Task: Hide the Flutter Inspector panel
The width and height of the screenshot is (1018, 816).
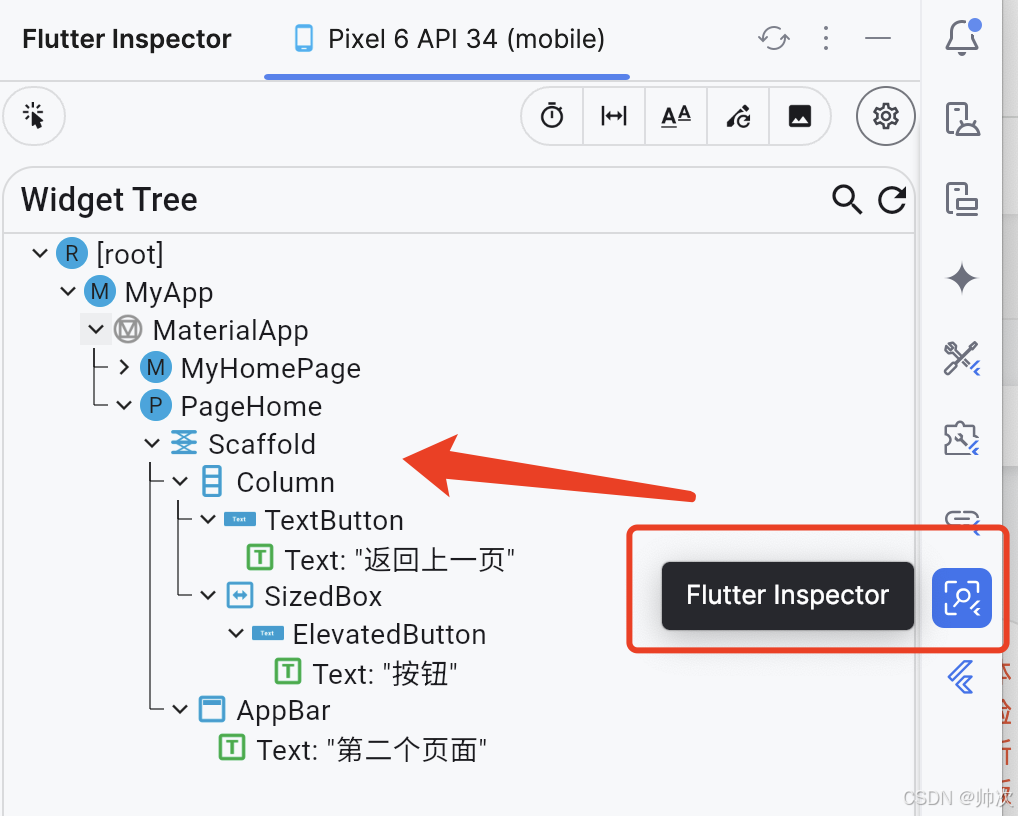Action: pyautogui.click(x=878, y=38)
